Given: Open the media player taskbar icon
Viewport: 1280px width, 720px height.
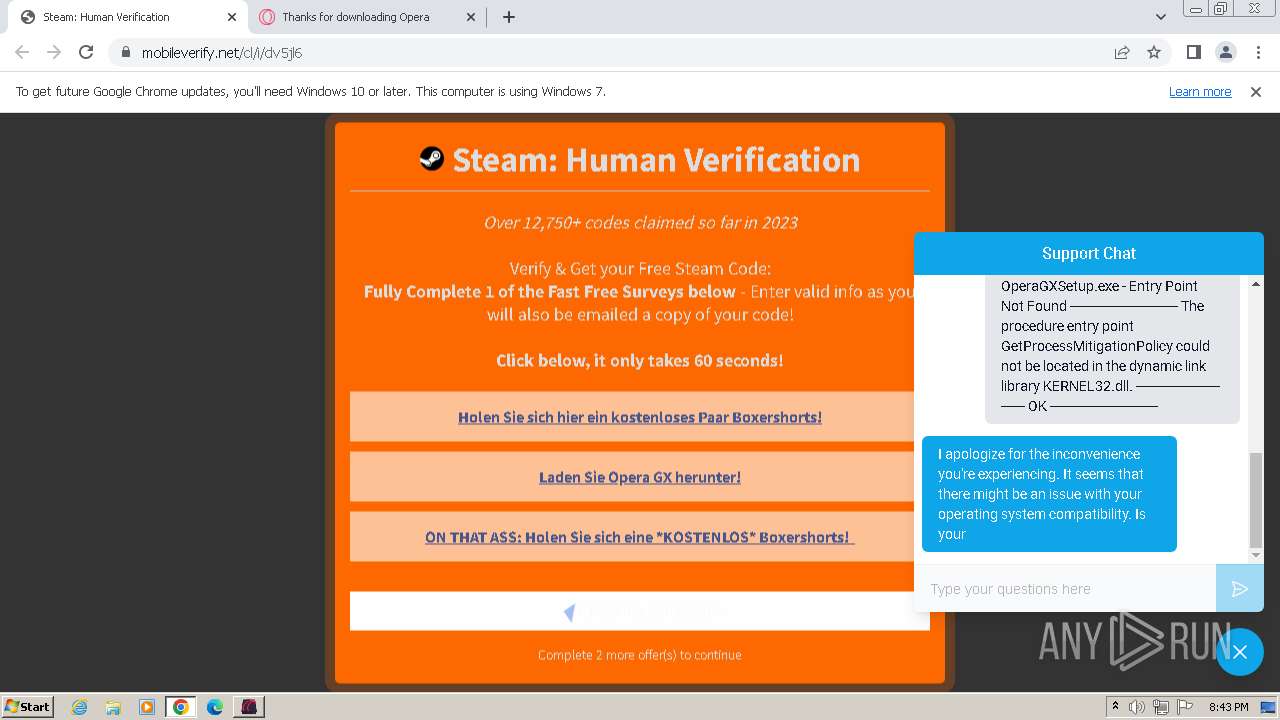Looking at the screenshot, I should click(x=147, y=706).
